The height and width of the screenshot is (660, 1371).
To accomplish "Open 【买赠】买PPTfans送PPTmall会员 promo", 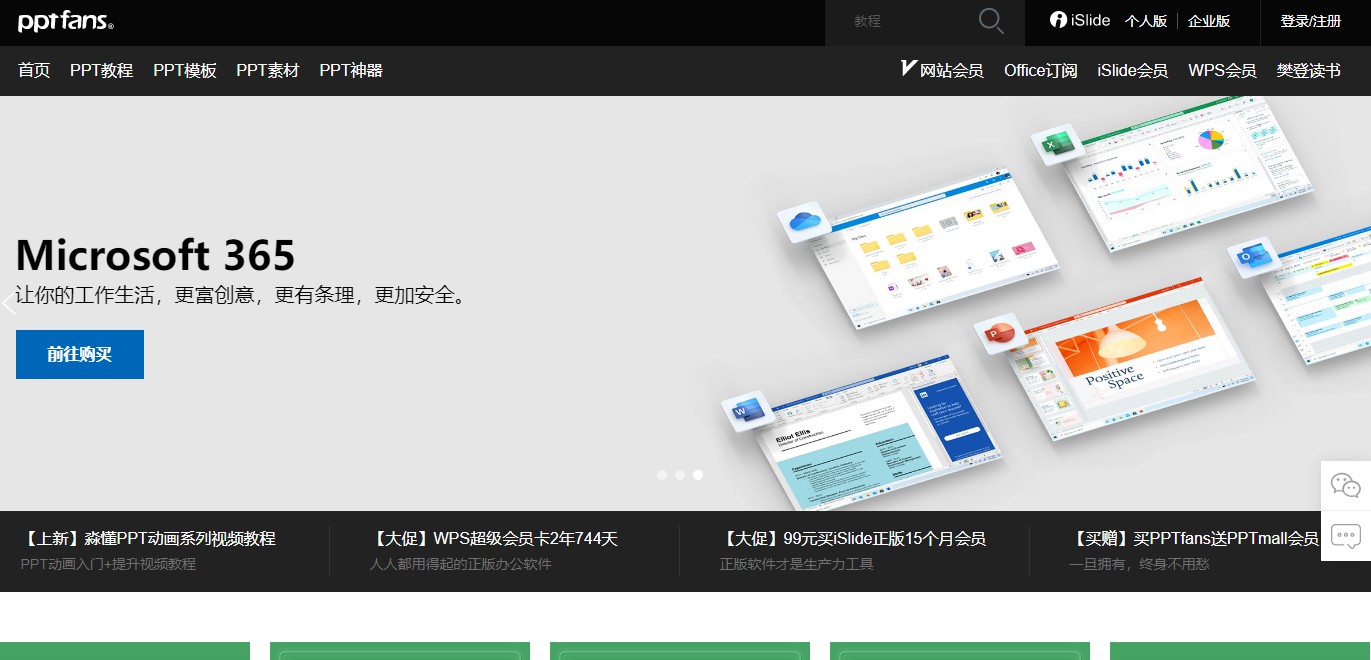I will [1194, 539].
